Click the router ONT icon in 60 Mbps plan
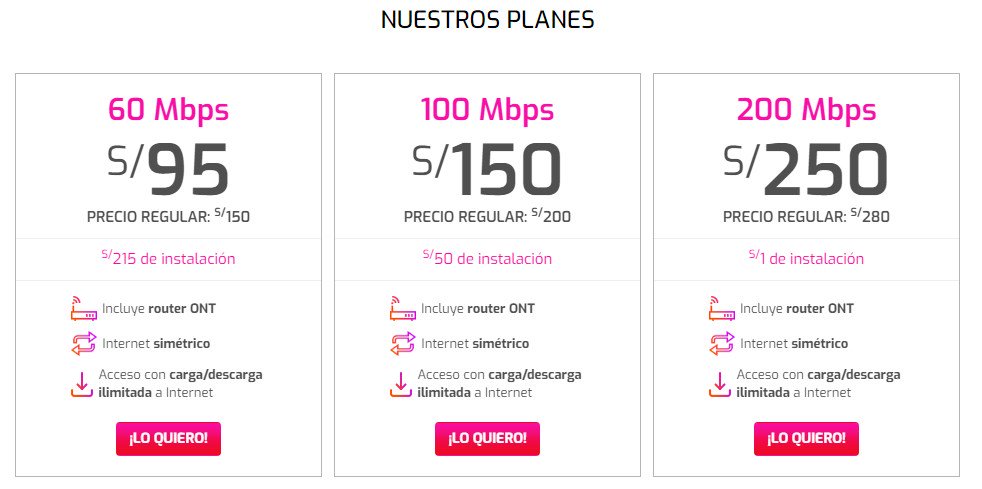 tap(83, 309)
